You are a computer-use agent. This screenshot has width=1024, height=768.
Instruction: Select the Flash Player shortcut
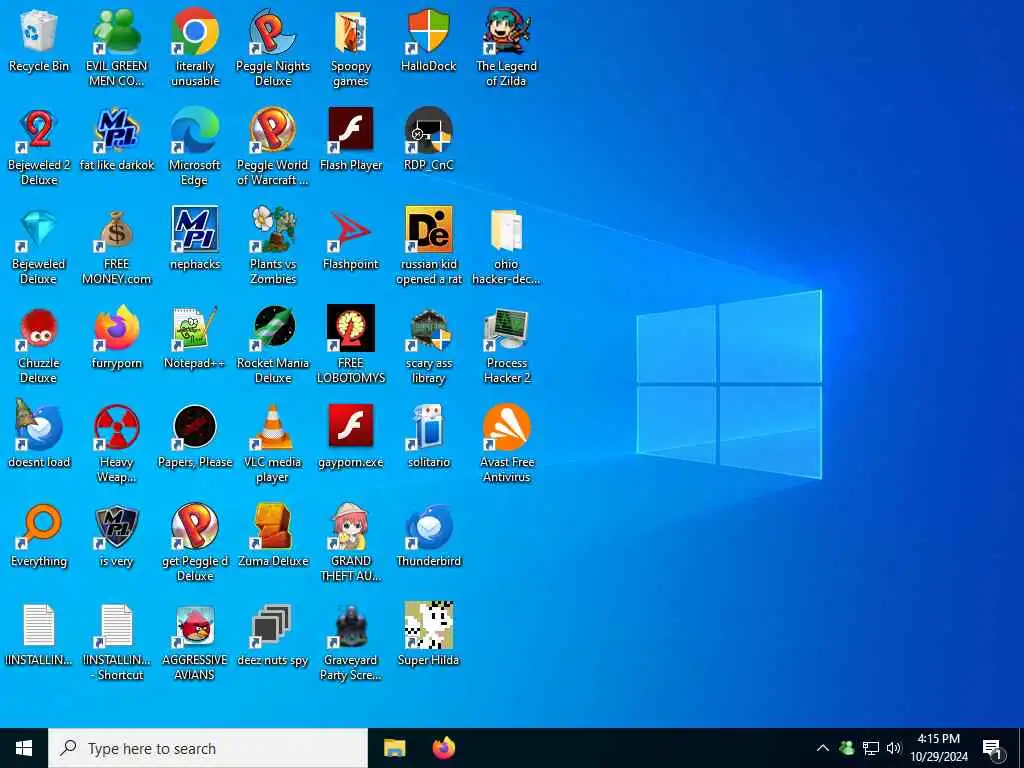tap(351, 131)
